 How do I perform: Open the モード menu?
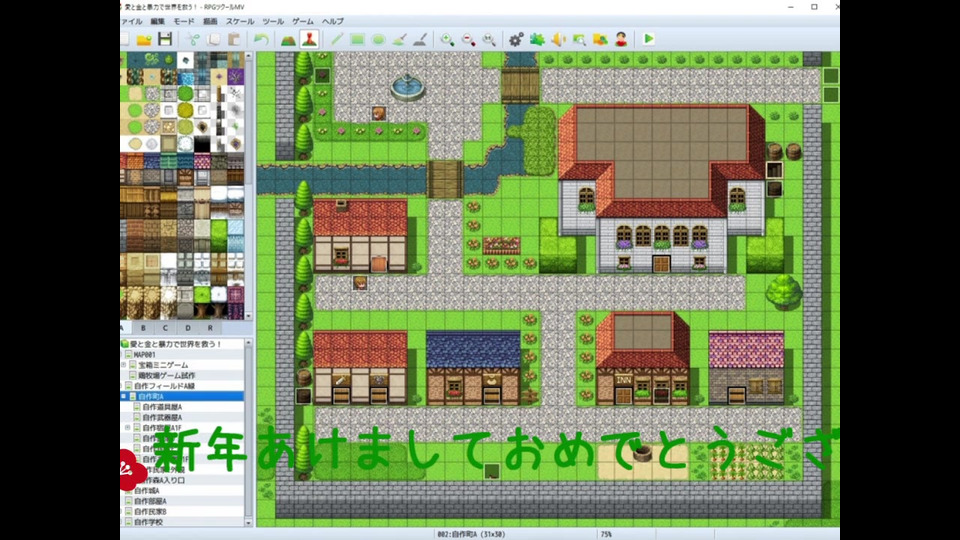(184, 21)
